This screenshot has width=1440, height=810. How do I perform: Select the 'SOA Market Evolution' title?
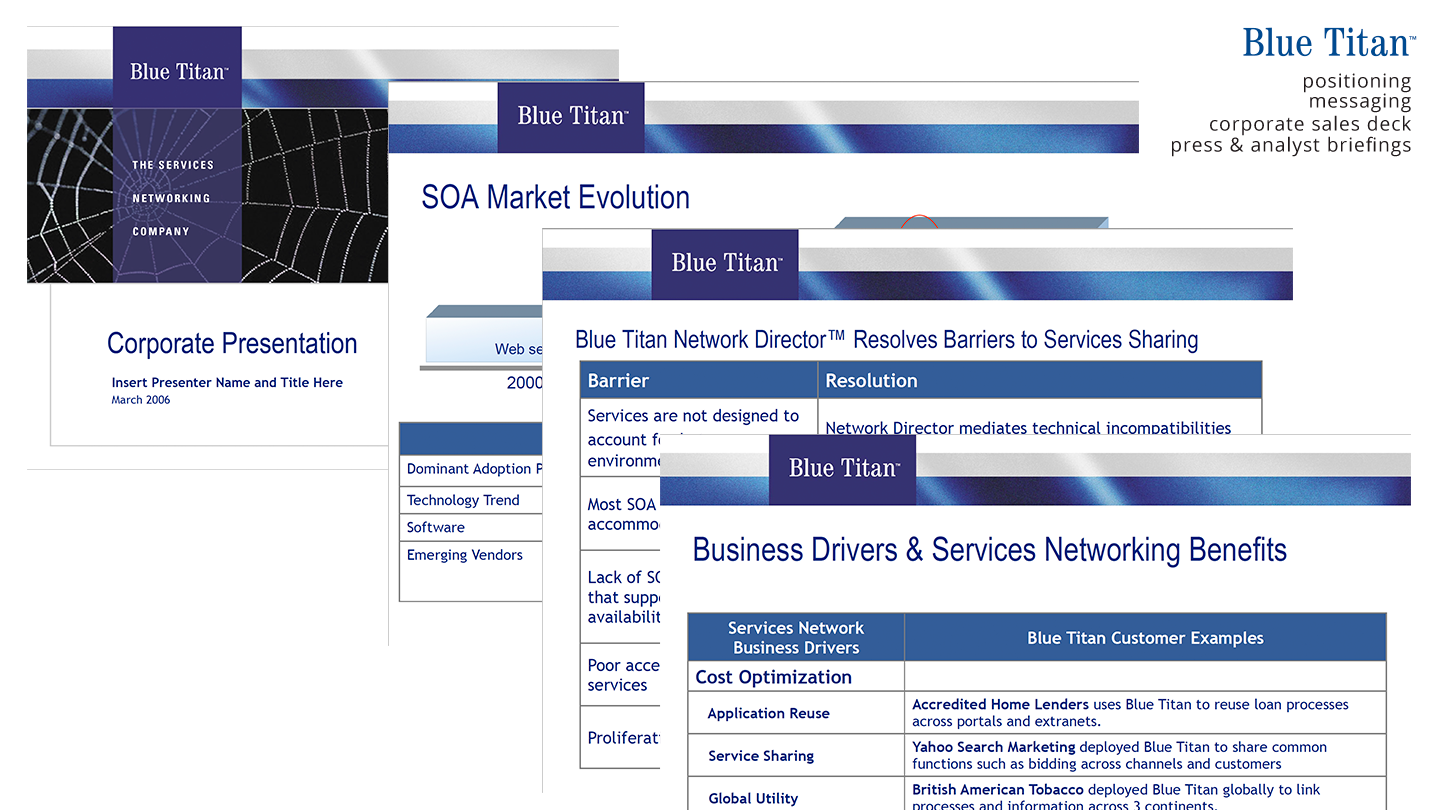(556, 197)
